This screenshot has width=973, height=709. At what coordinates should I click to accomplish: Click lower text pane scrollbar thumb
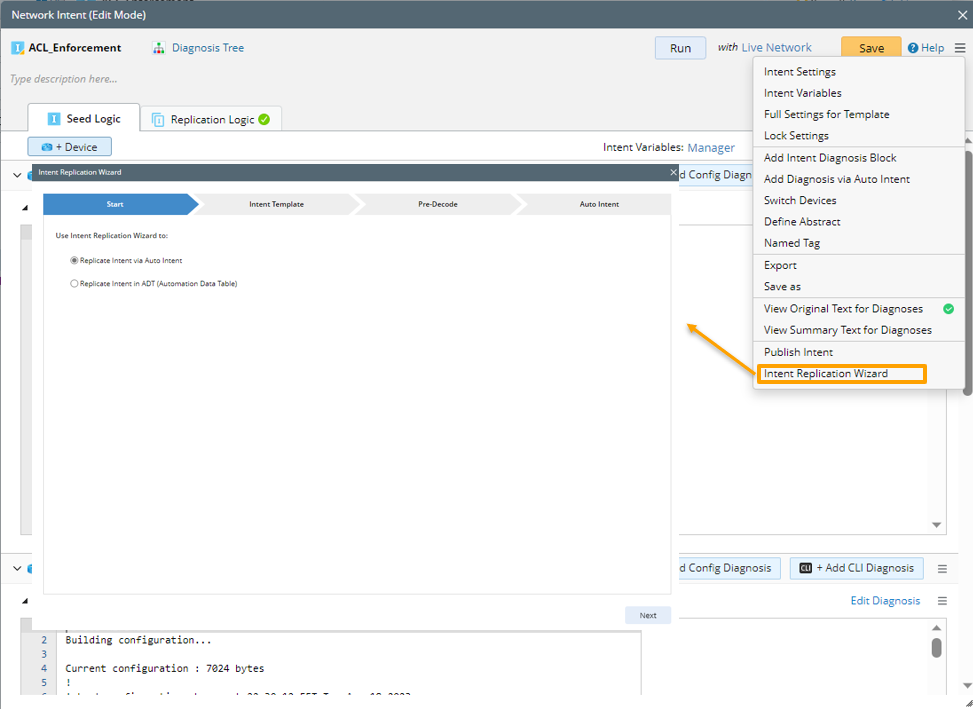(936, 648)
